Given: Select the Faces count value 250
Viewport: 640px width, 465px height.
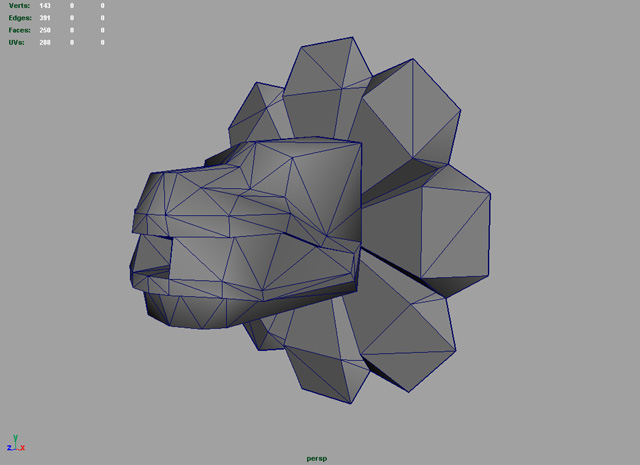Looking at the screenshot, I should (x=45, y=30).
